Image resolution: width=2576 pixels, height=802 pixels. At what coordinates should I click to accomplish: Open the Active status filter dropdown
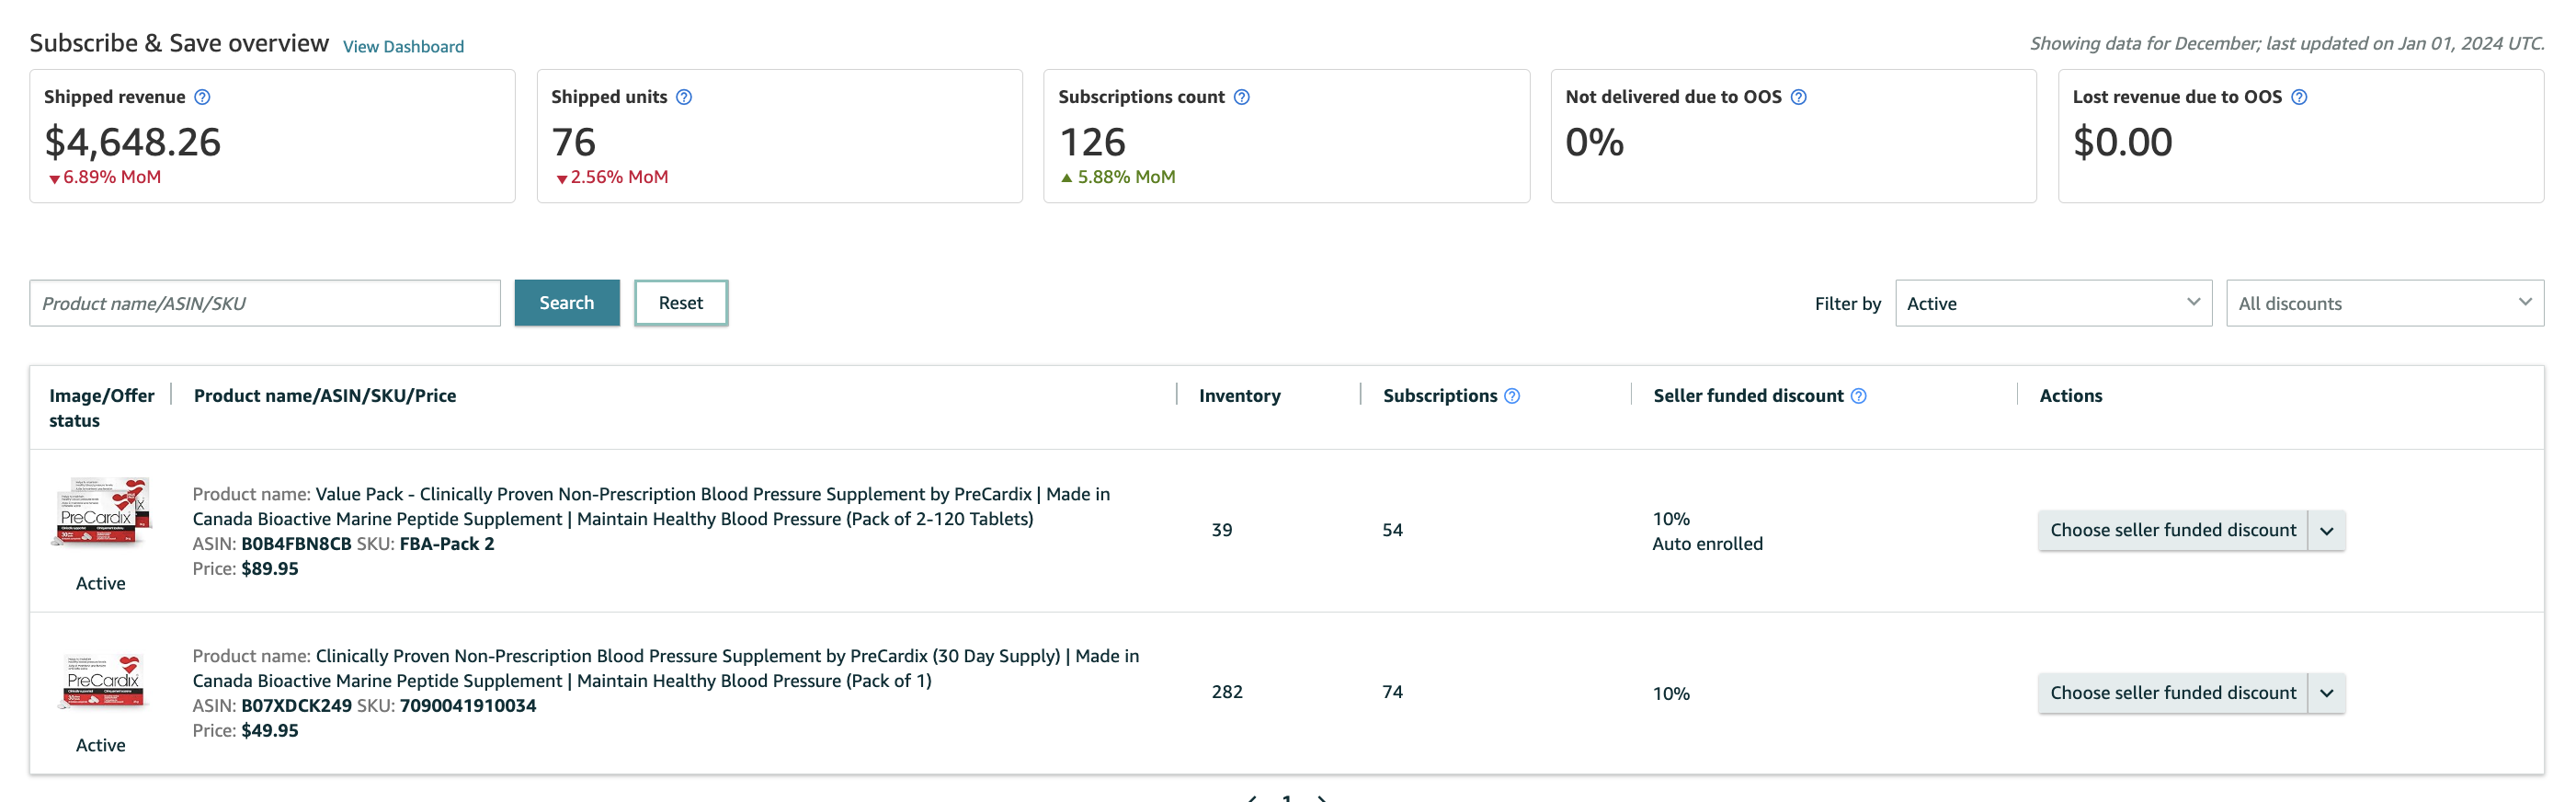click(x=2052, y=303)
